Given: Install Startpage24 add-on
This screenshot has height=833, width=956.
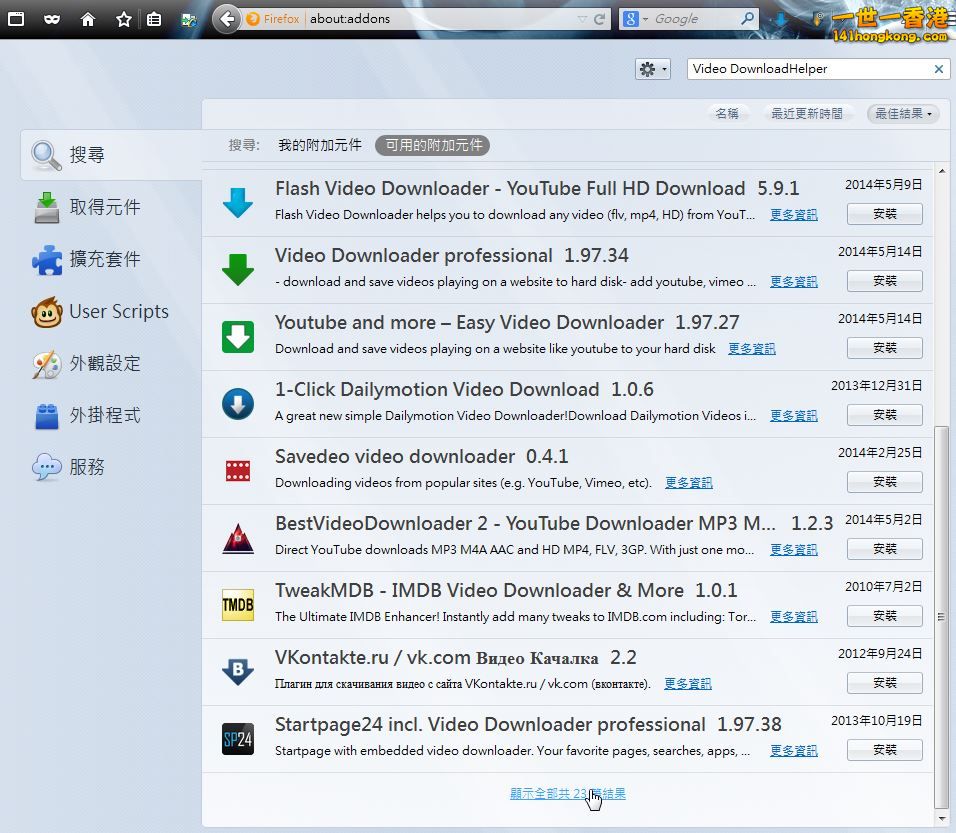Looking at the screenshot, I should click(885, 751).
